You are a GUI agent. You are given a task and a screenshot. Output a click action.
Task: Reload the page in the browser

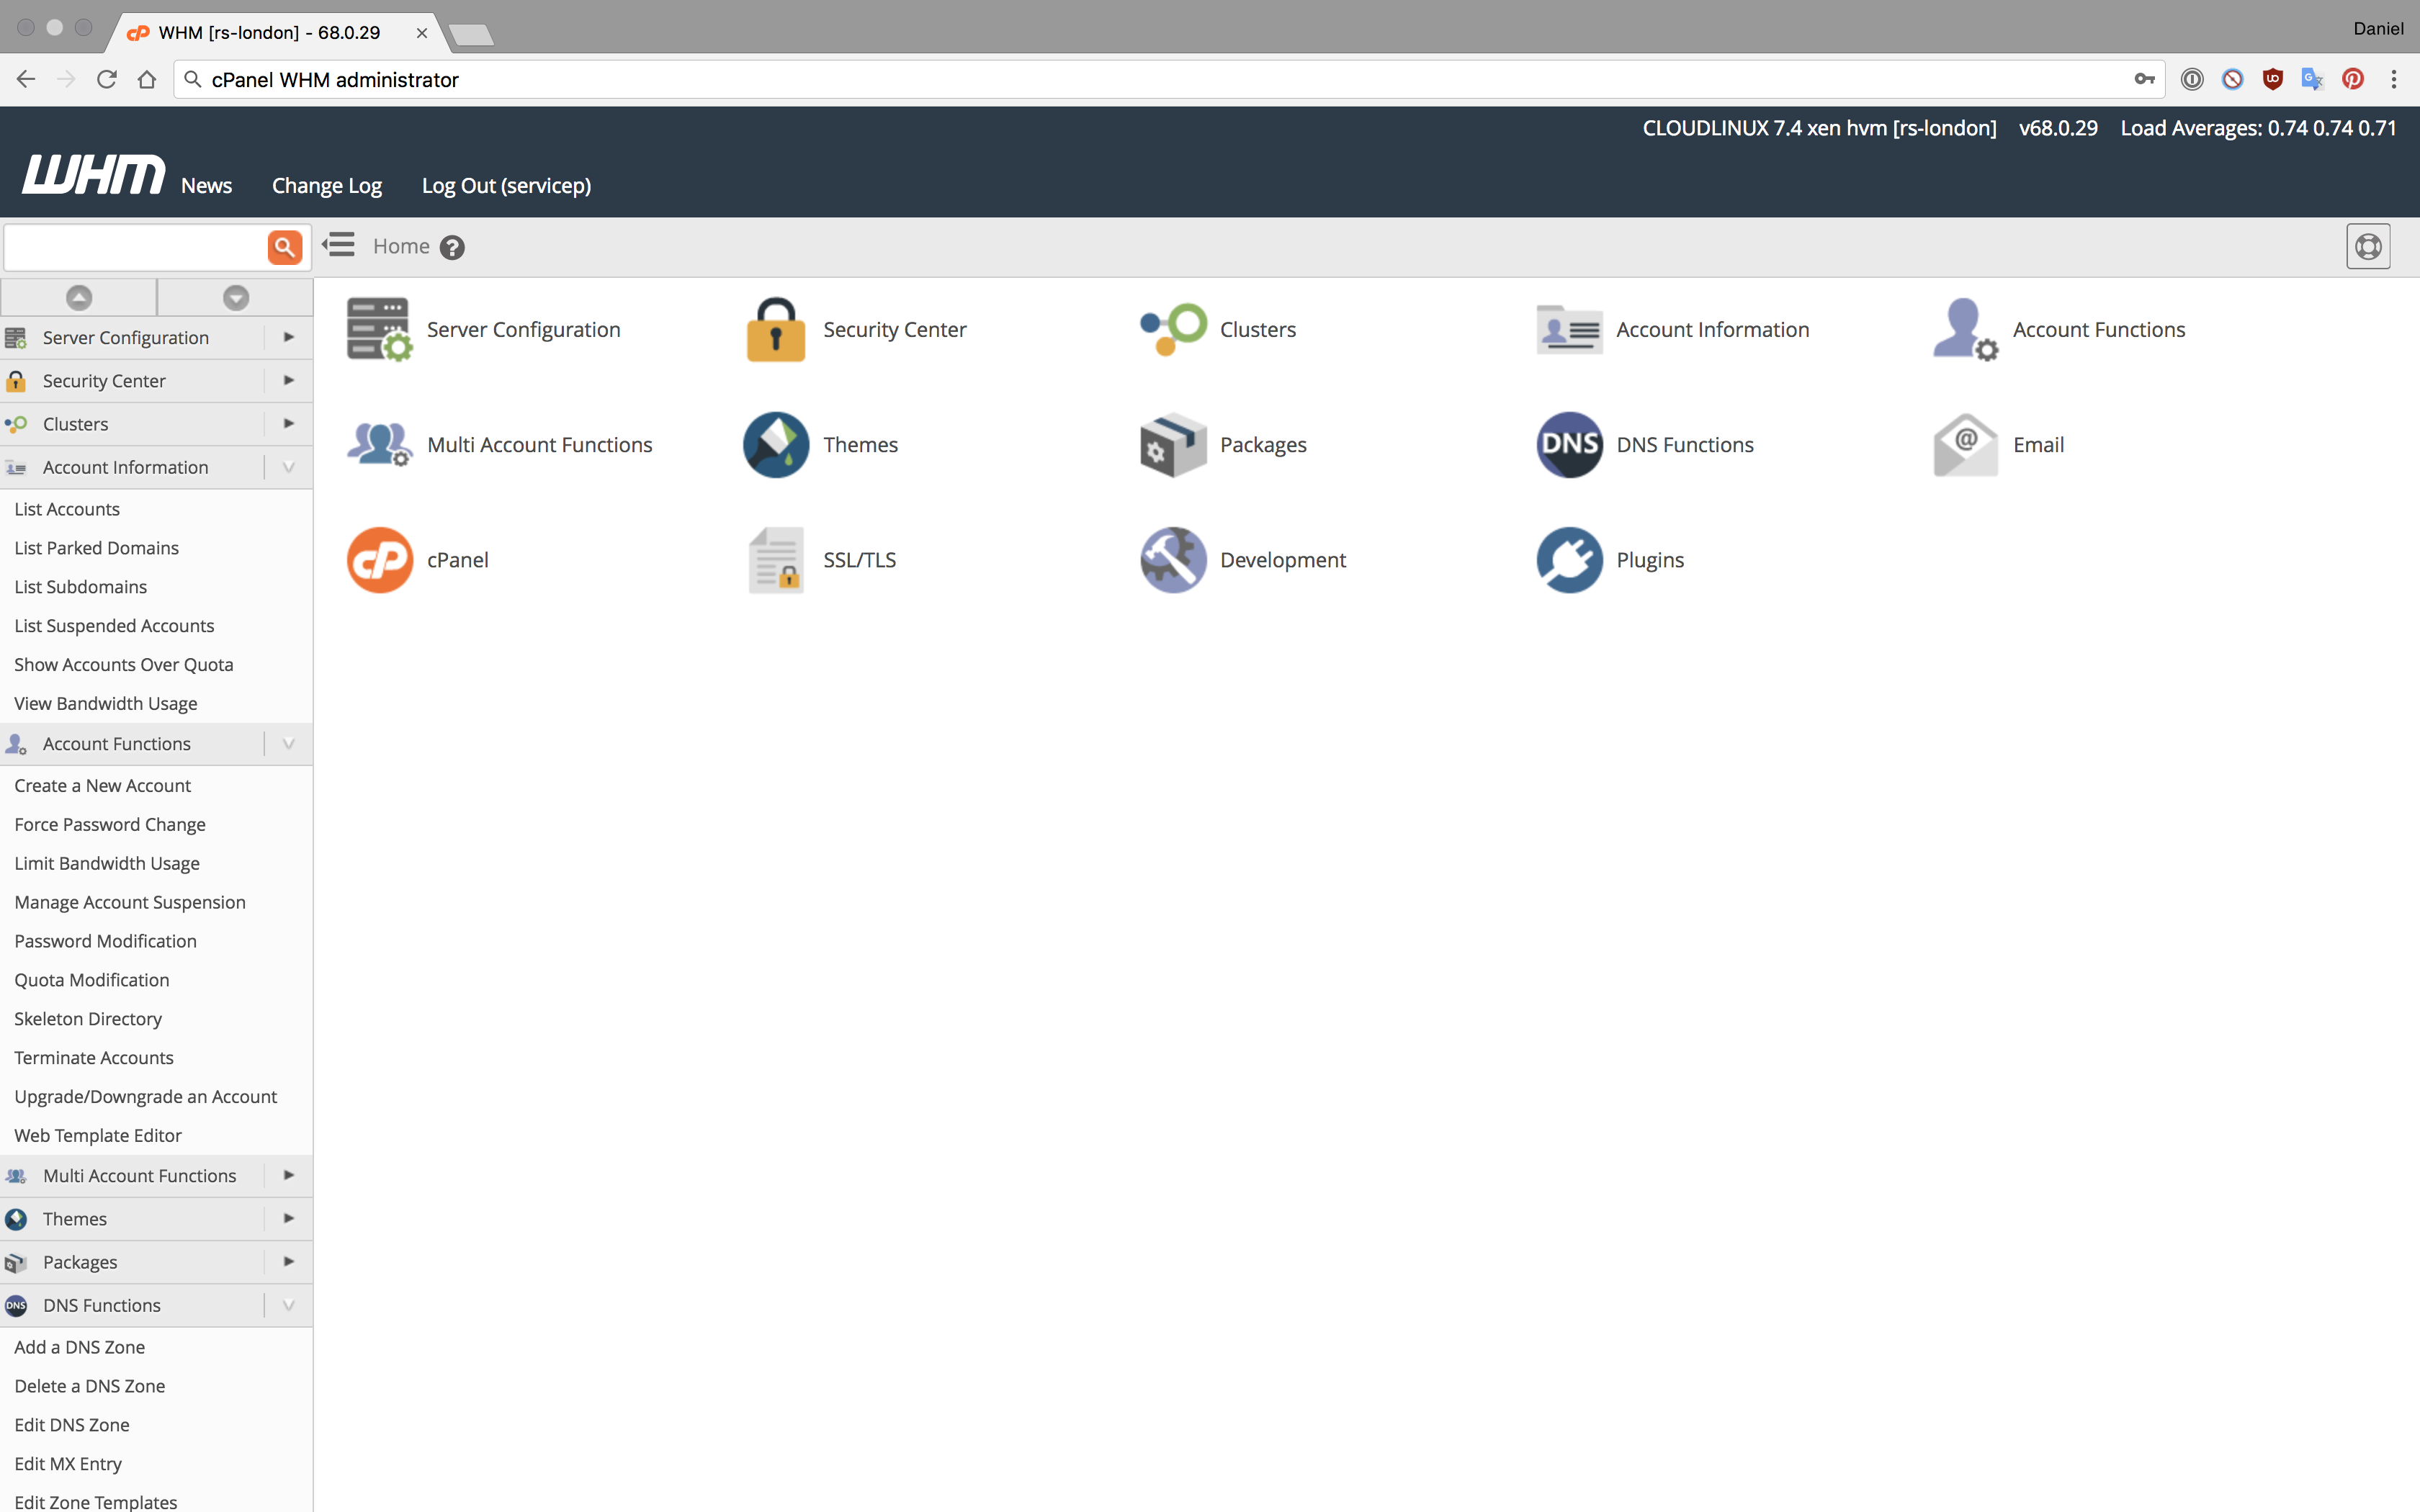coord(106,79)
